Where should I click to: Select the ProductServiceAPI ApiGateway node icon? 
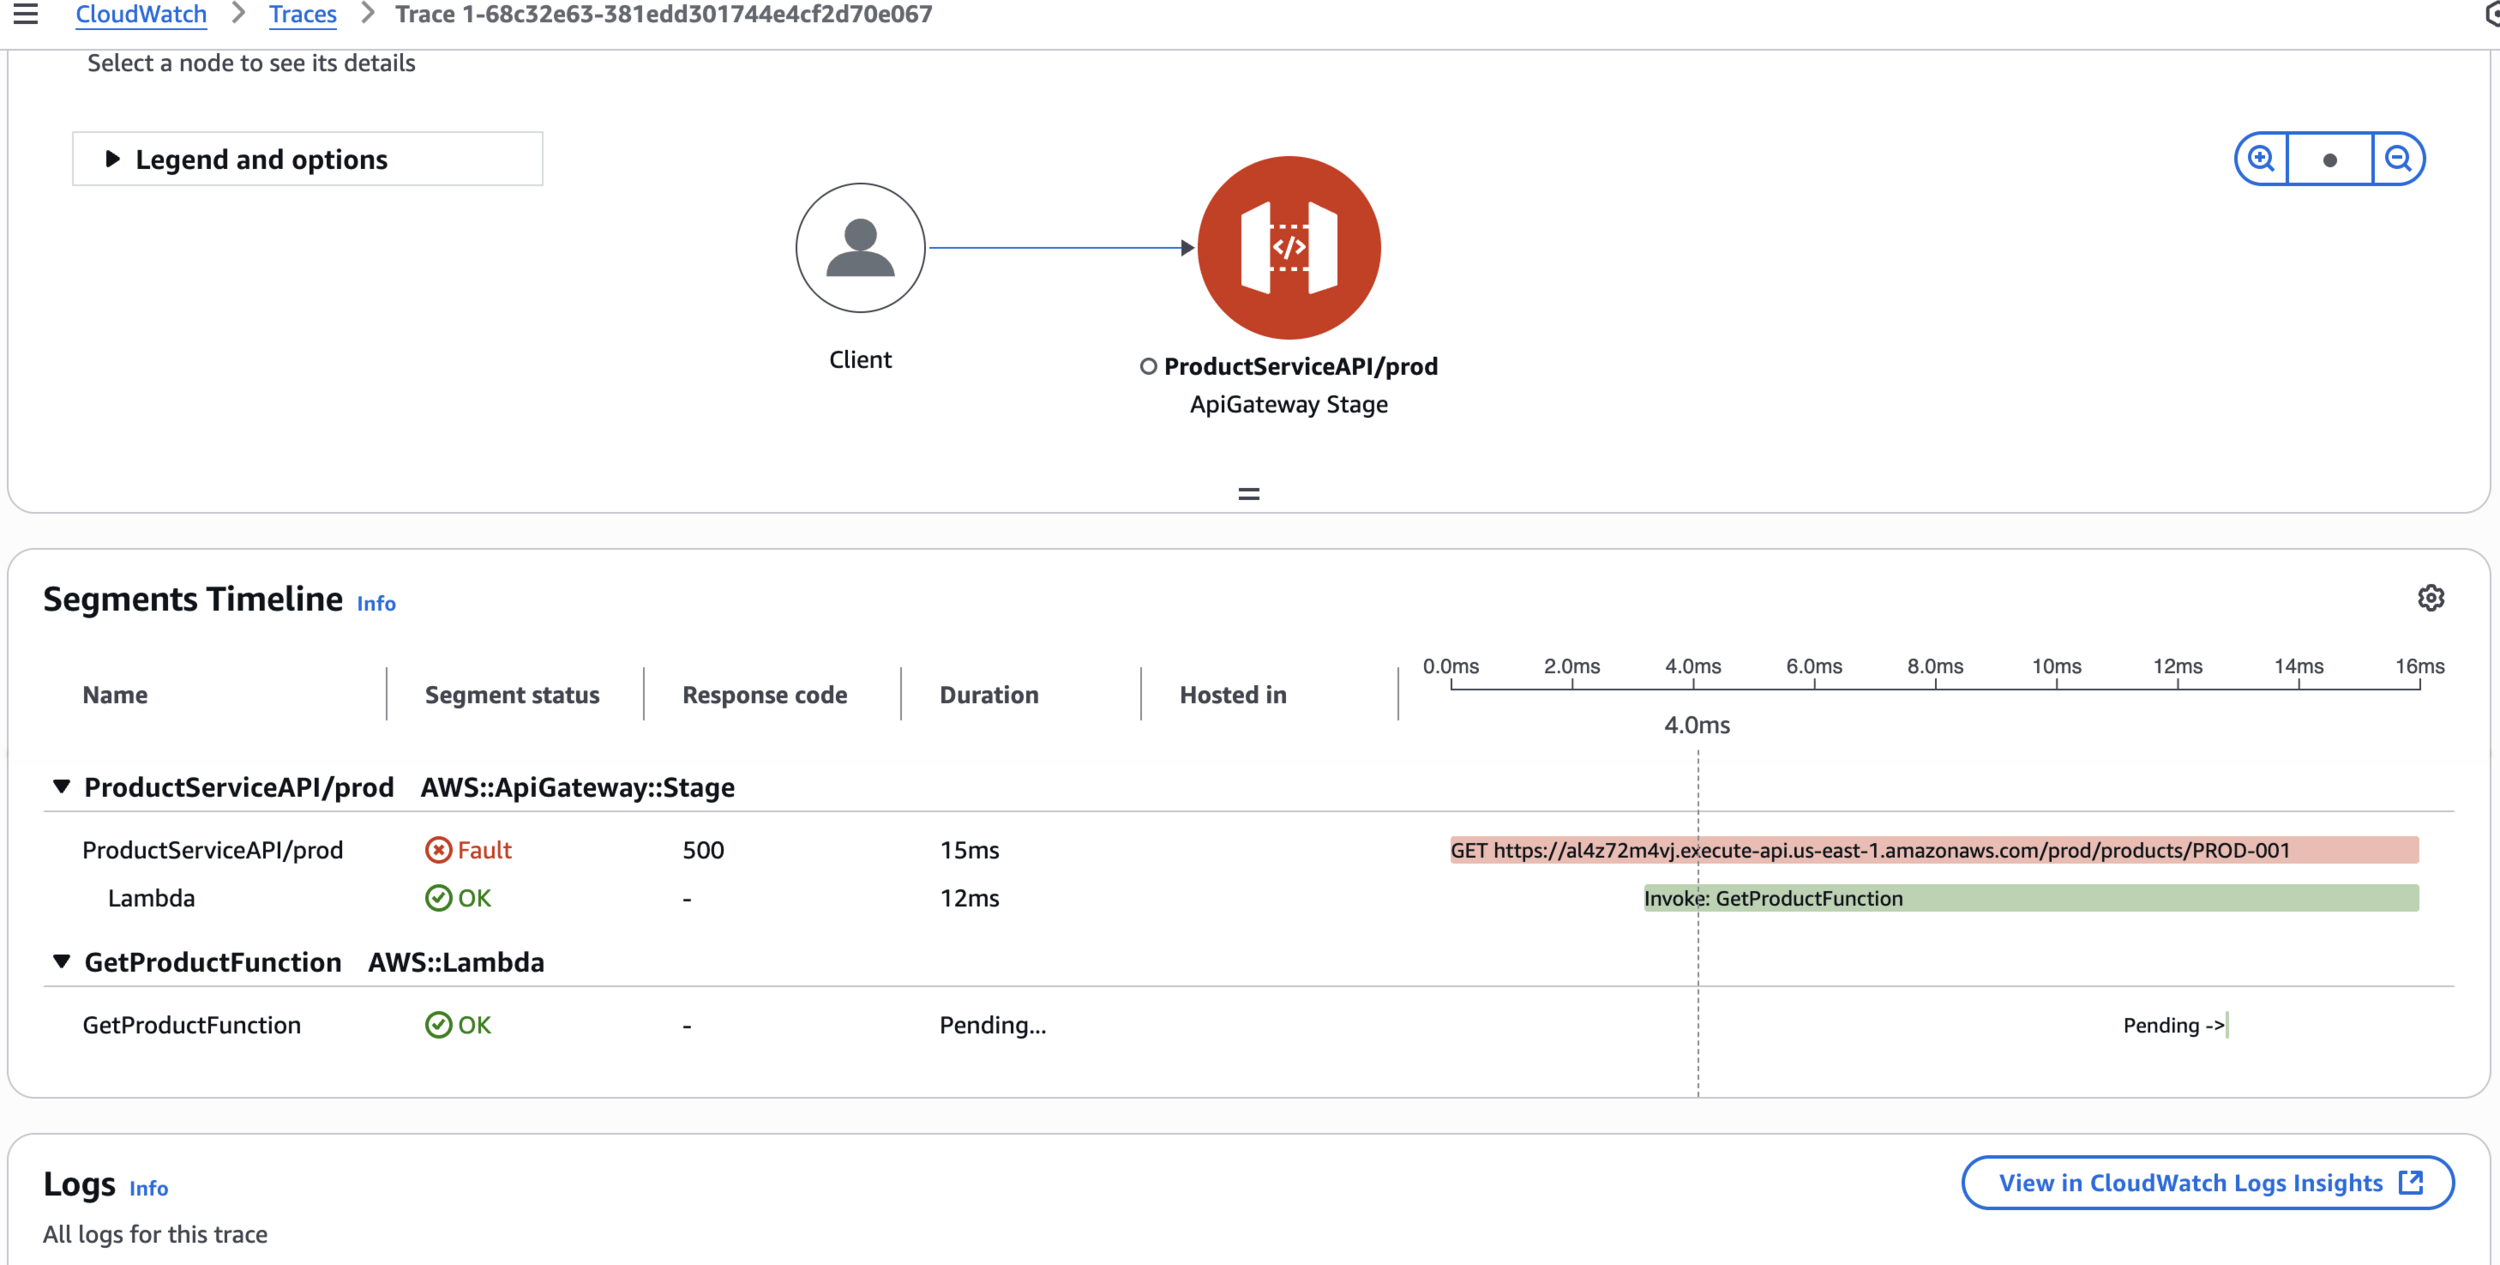tap(1288, 248)
